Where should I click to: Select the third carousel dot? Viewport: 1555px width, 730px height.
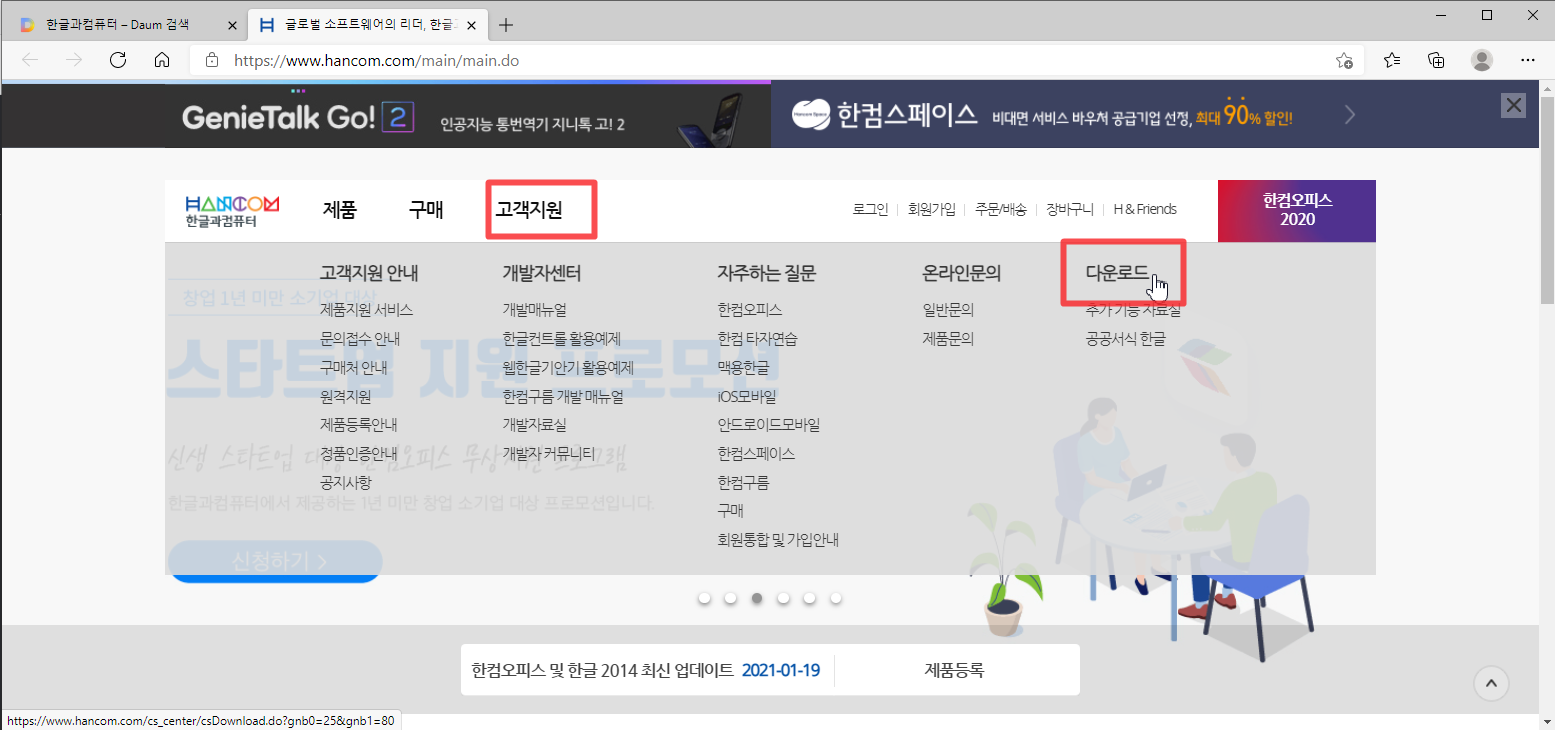[x=757, y=598]
